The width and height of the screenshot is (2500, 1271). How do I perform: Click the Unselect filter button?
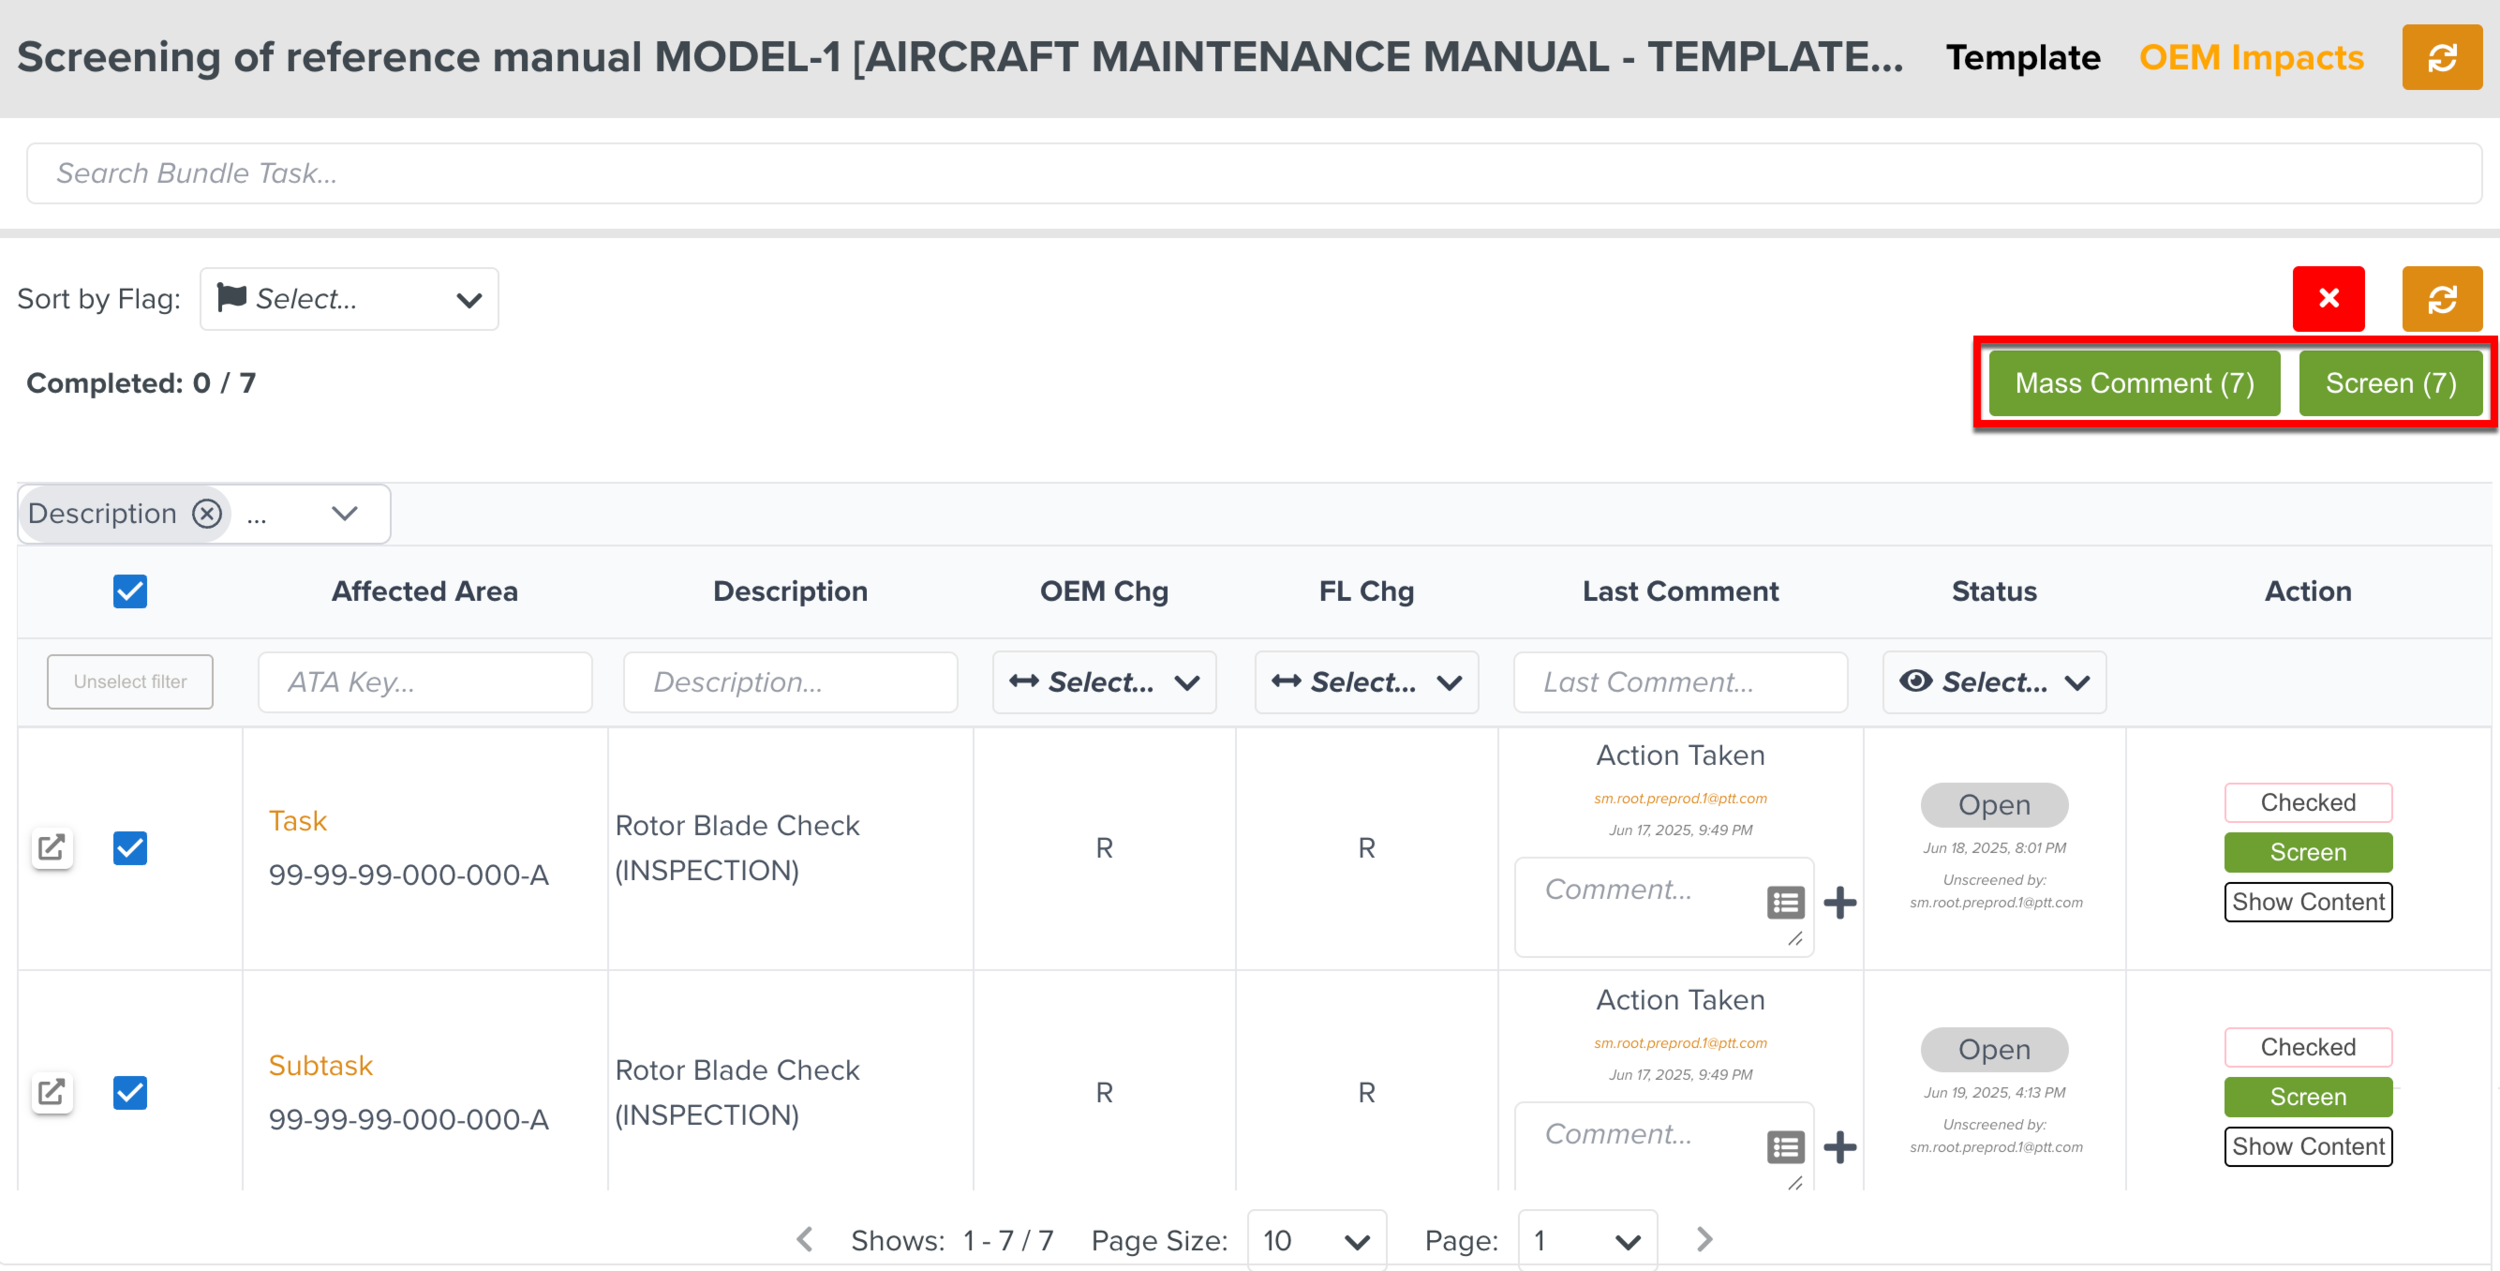[130, 682]
